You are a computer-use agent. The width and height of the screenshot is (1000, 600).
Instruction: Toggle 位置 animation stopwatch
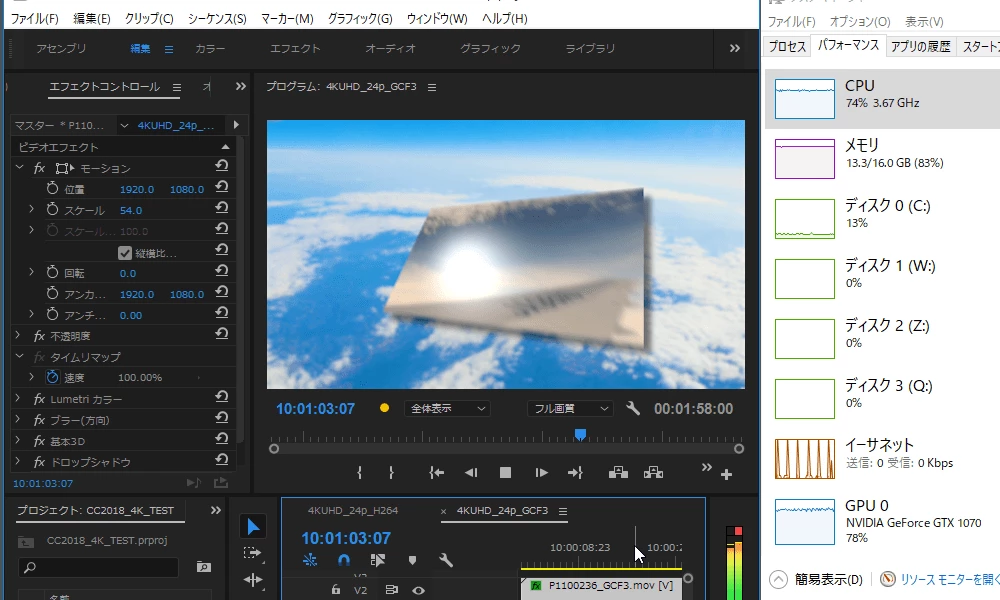click(52, 188)
